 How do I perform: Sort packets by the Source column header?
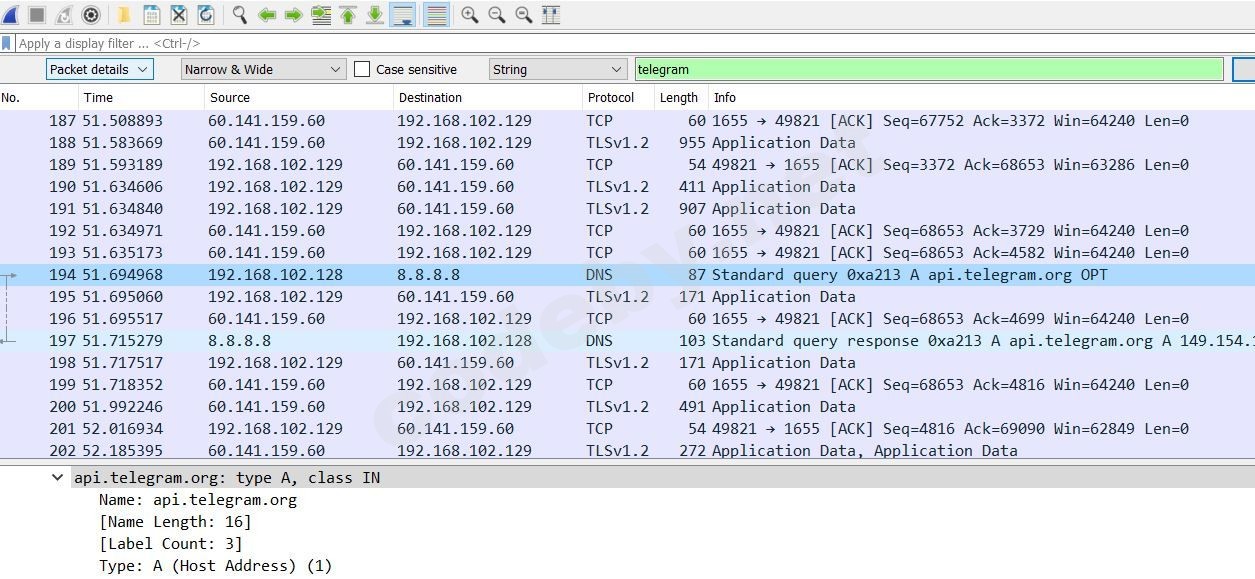tap(230, 97)
